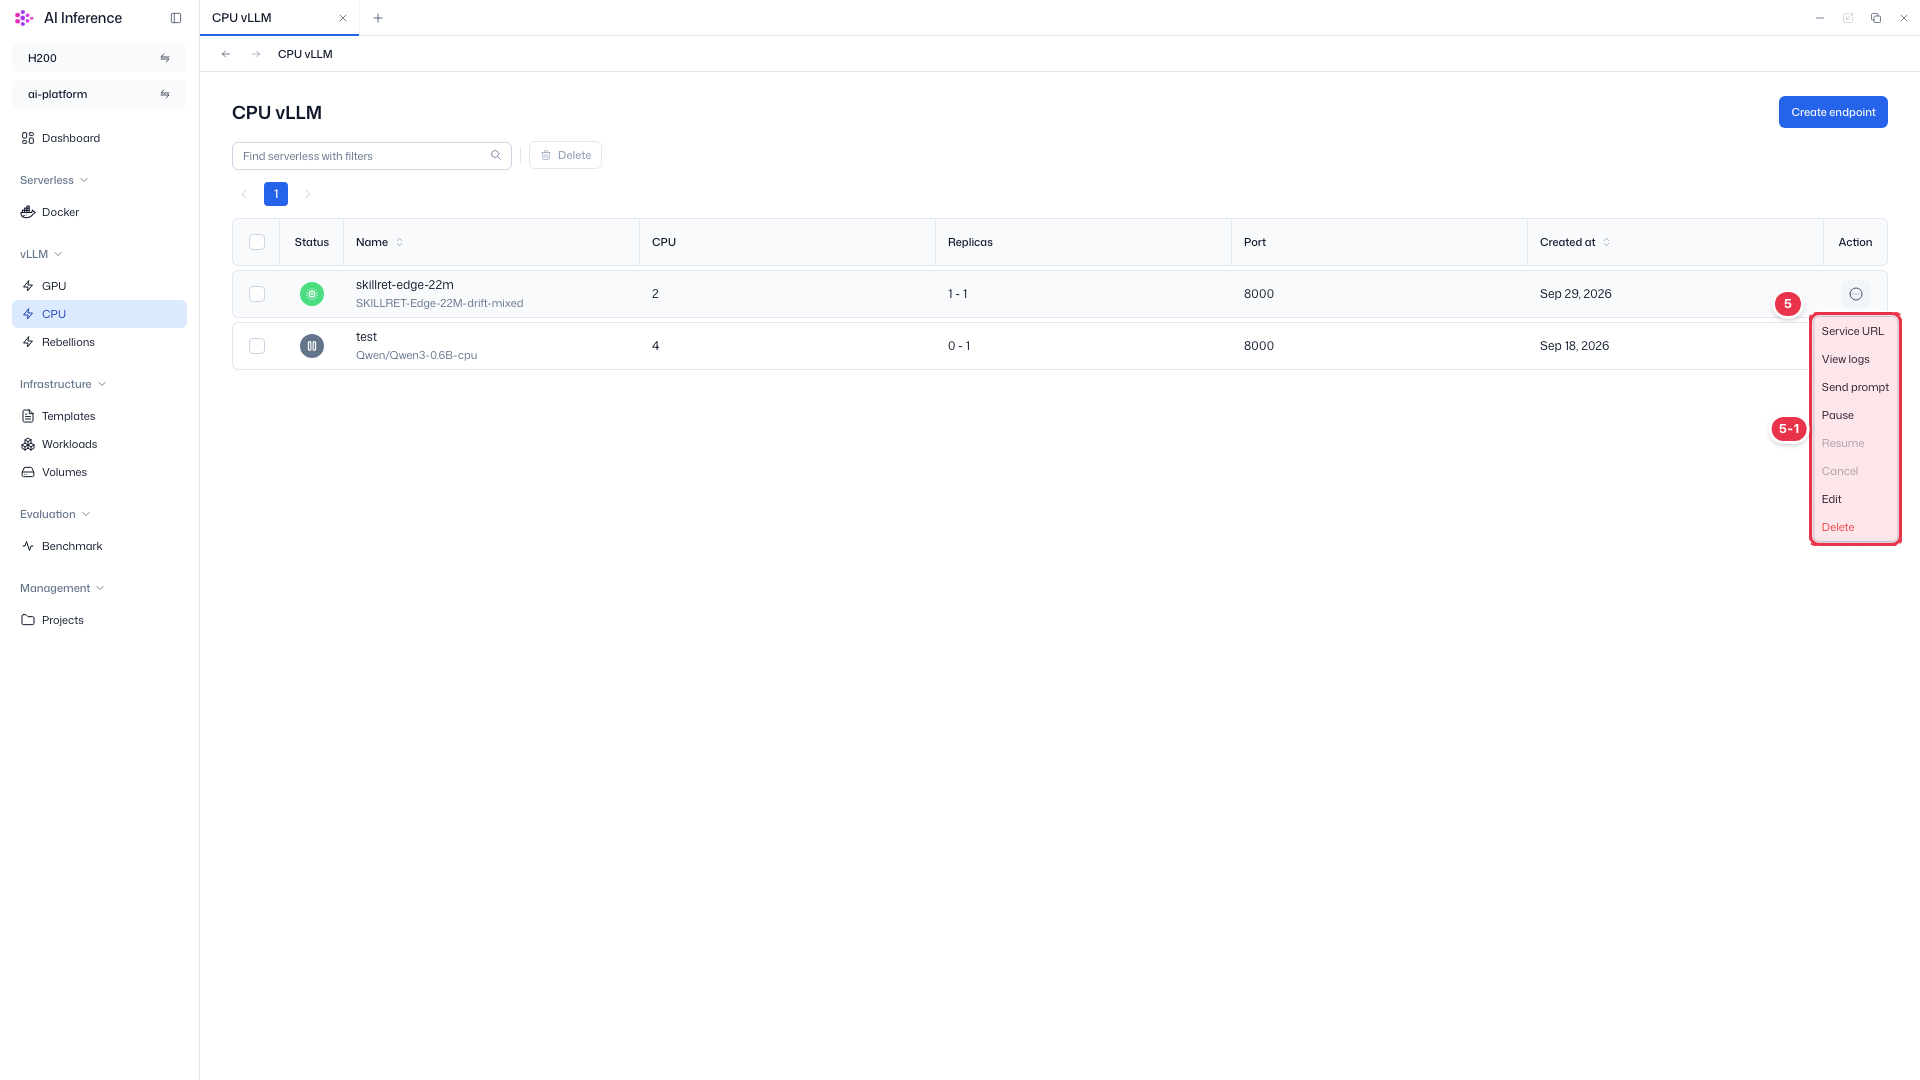Image resolution: width=1920 pixels, height=1080 pixels.
Task: Collapse the vLLM section
Action: tap(41, 254)
